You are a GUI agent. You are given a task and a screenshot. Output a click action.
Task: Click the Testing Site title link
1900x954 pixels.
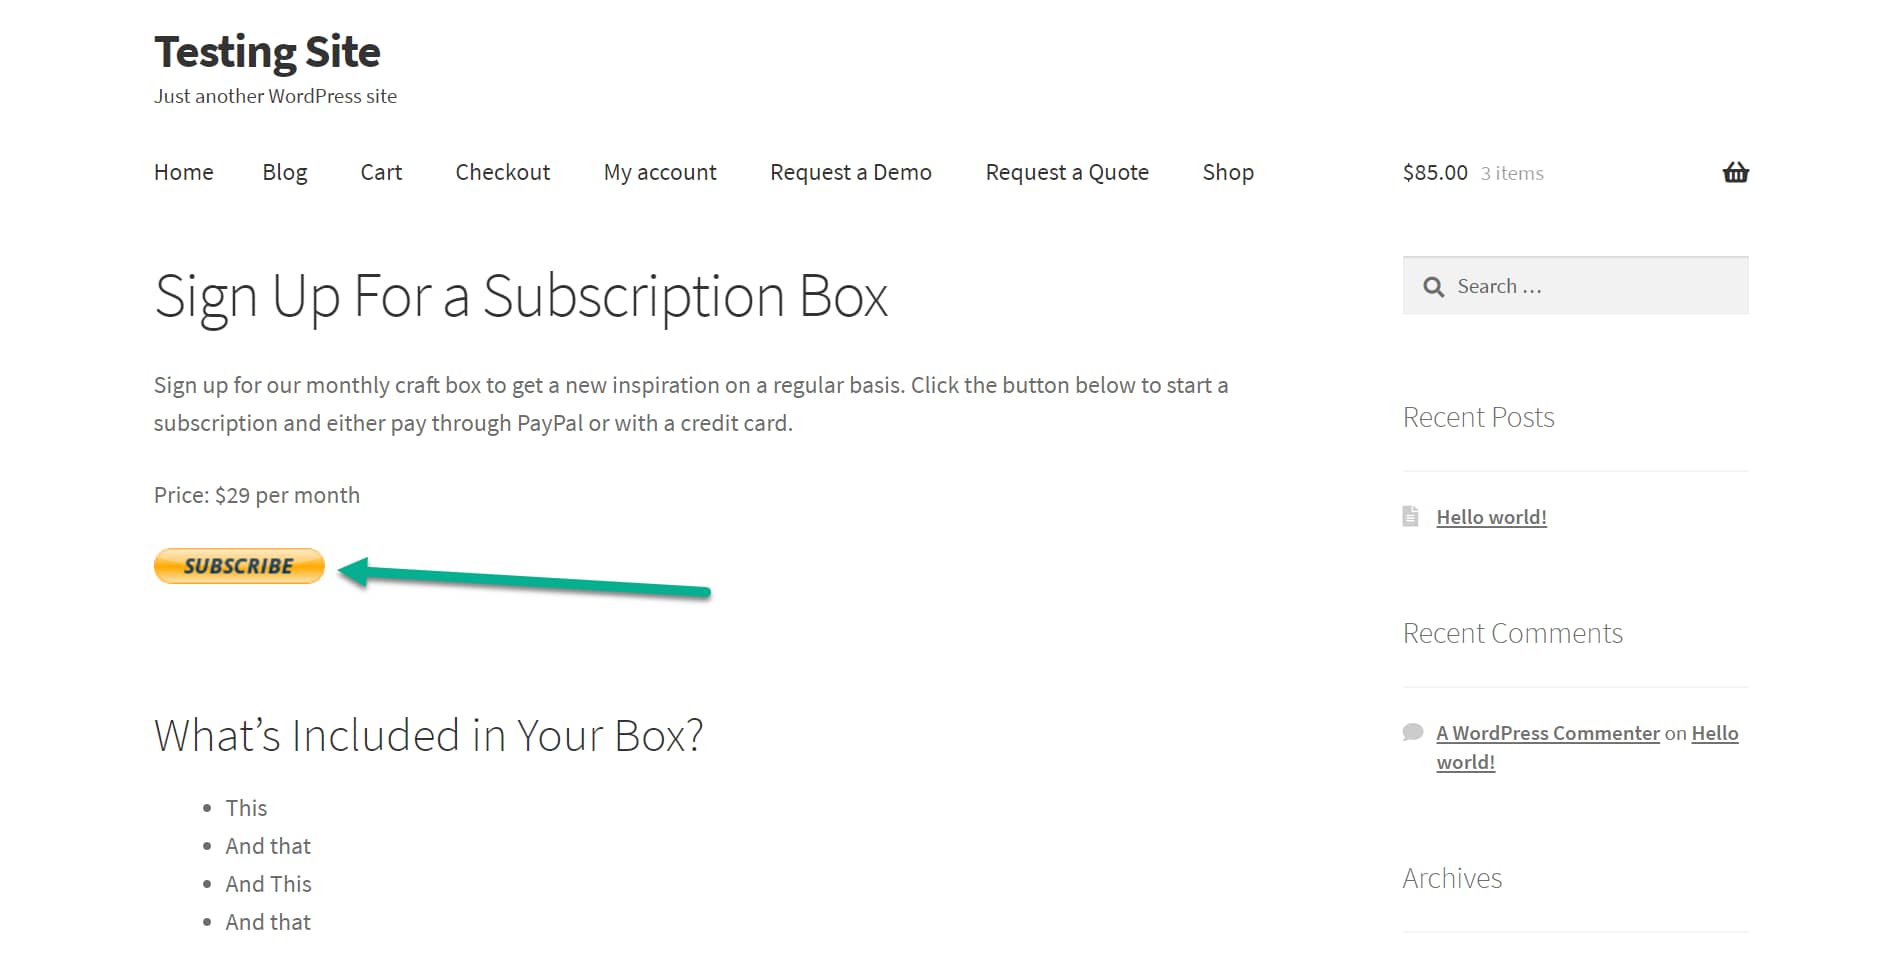[267, 52]
